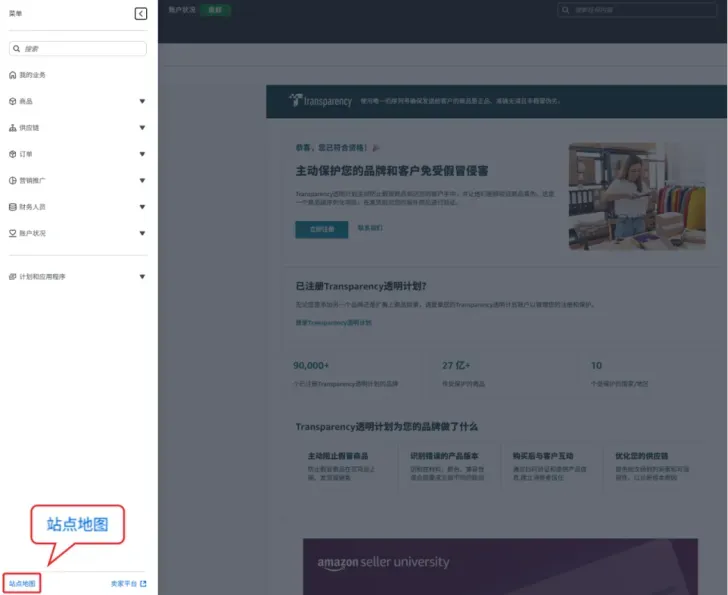Click the 优化您的供应链 card heading
Viewport: 728px width, 595px height.
click(642, 456)
